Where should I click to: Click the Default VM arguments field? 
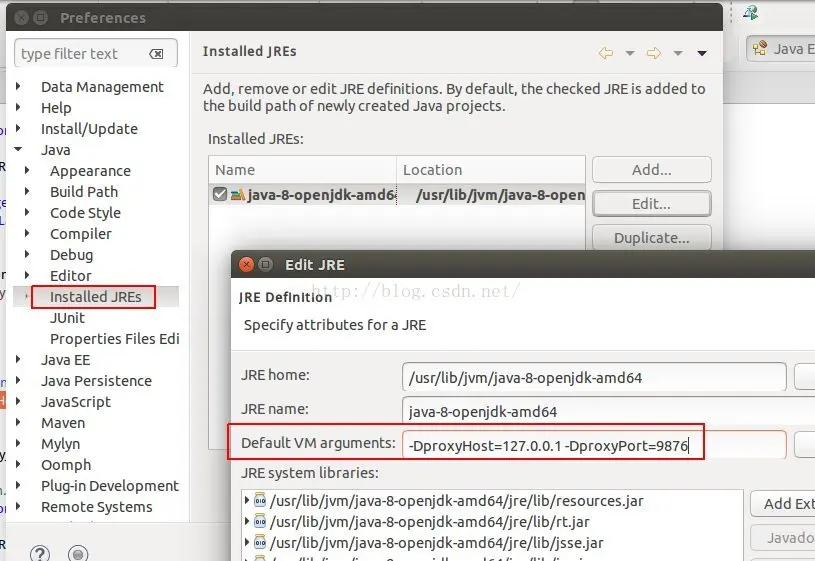pyautogui.click(x=594, y=445)
